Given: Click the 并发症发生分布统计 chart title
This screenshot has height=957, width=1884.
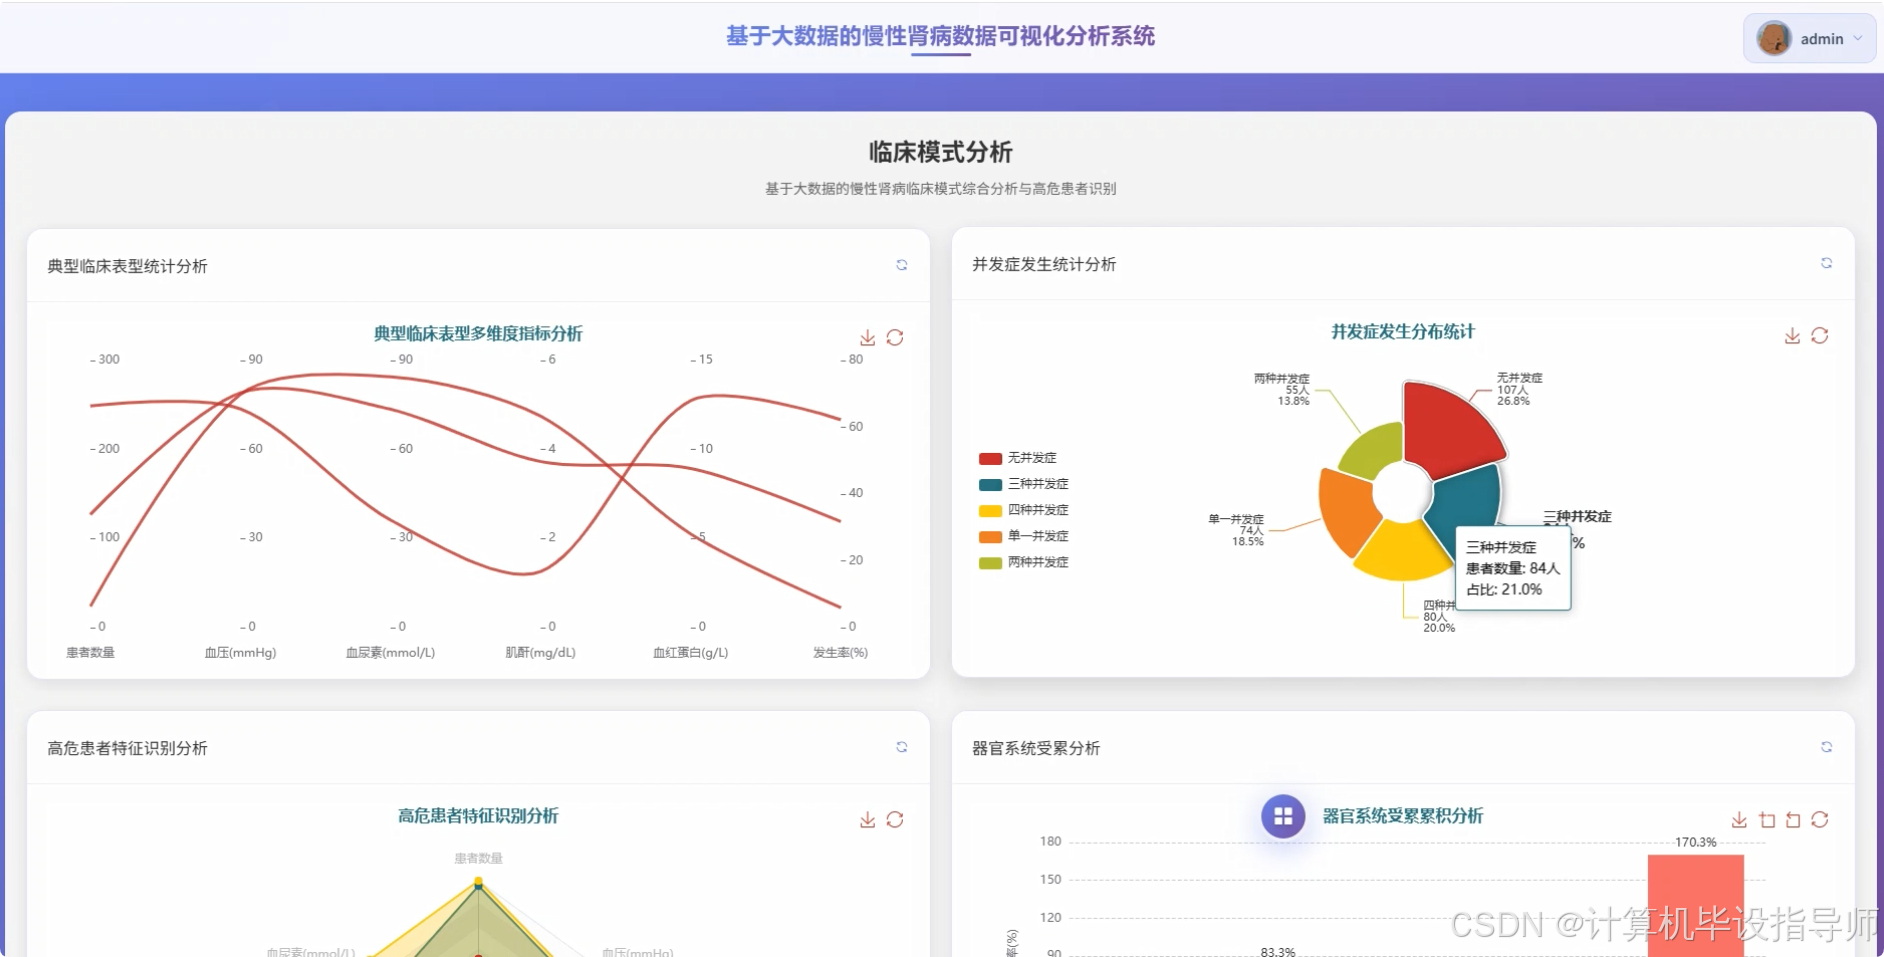Looking at the screenshot, I should [1403, 332].
